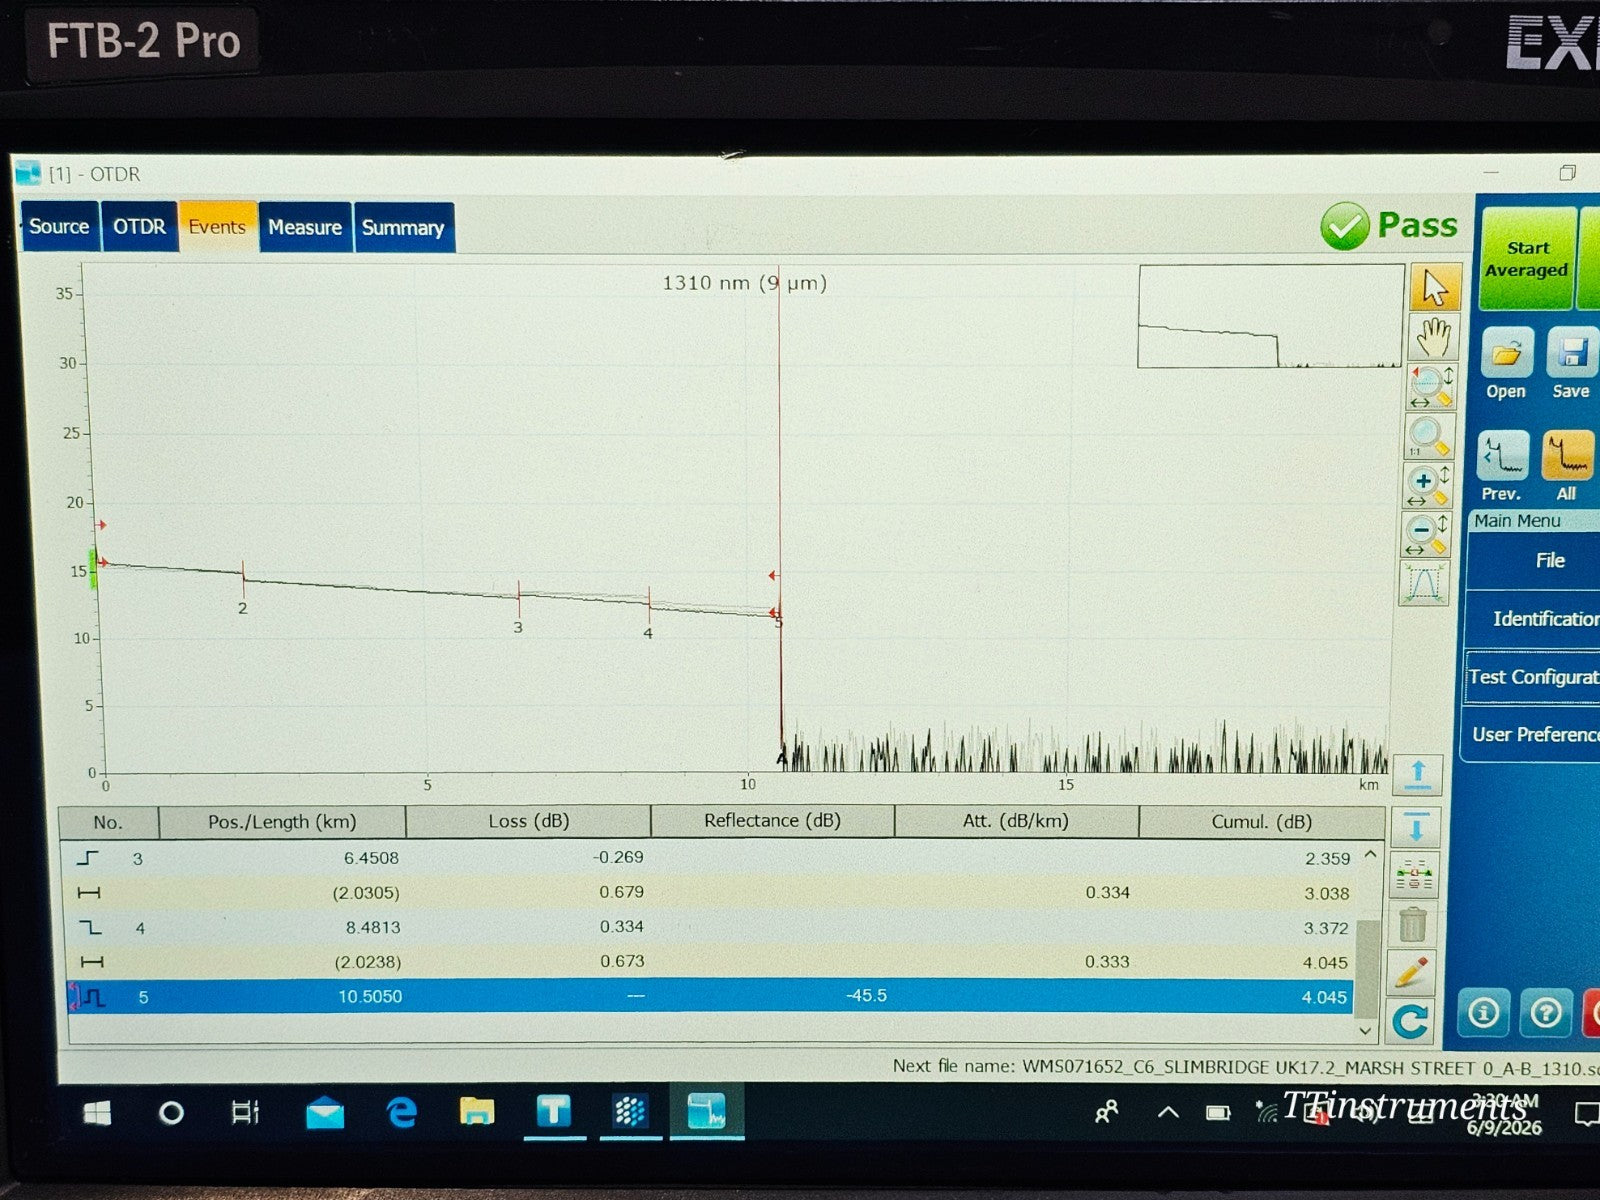The width and height of the screenshot is (1600, 1200).
Task: Select event 5 row at 10.5050 km
Action: pos(709,997)
